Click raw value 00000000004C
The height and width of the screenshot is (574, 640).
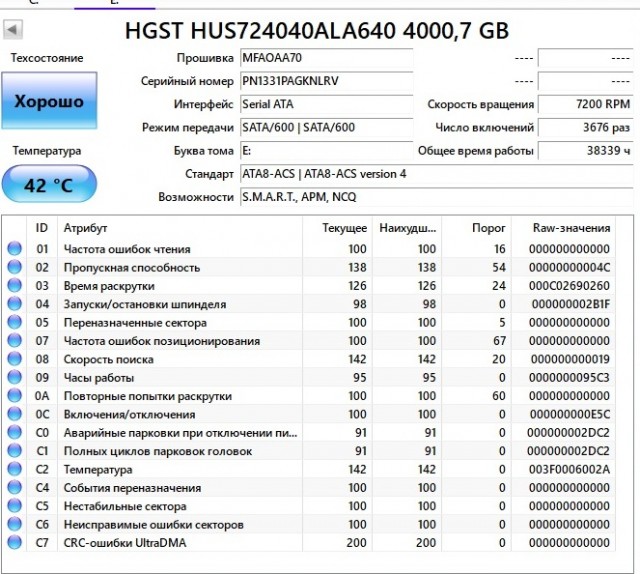coord(569,267)
